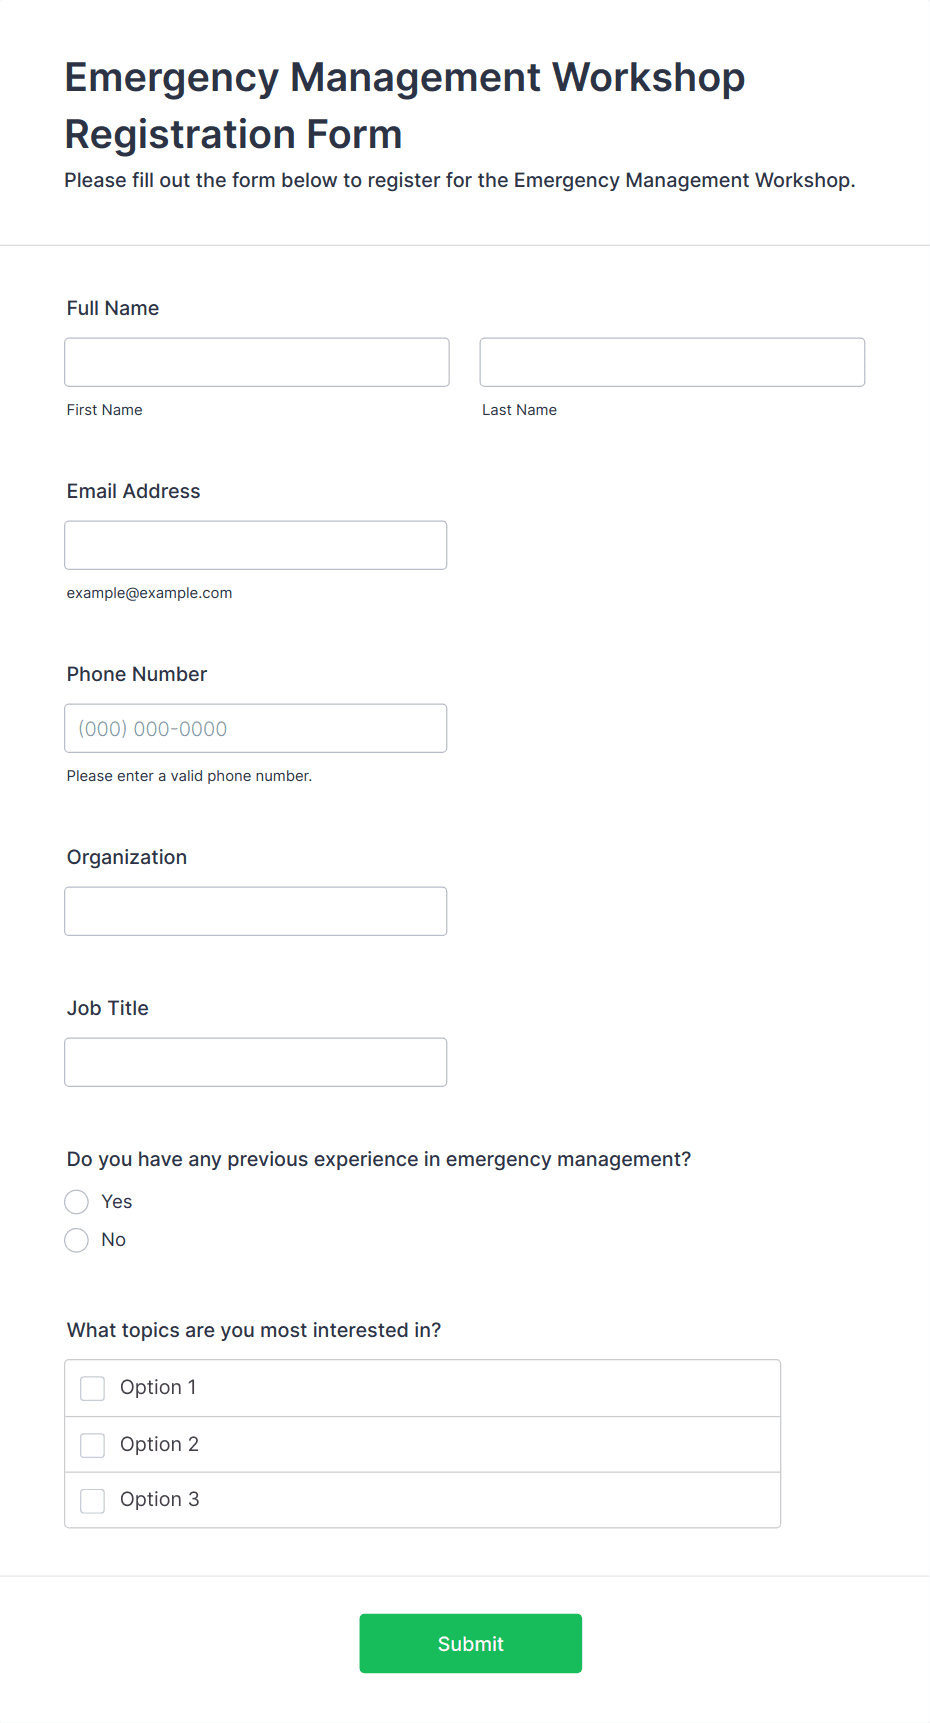This screenshot has width=930, height=1723.
Task: Select the Yes radio button
Action: tap(77, 1202)
